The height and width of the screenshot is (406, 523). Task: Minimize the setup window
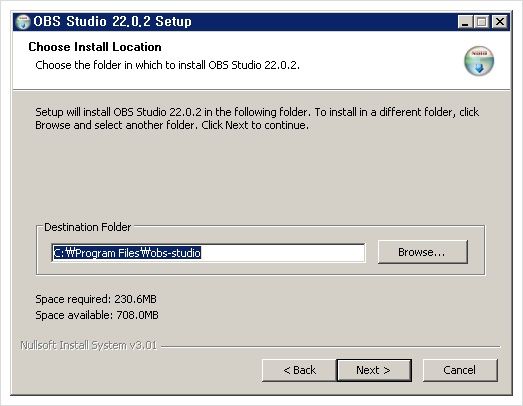click(465, 22)
